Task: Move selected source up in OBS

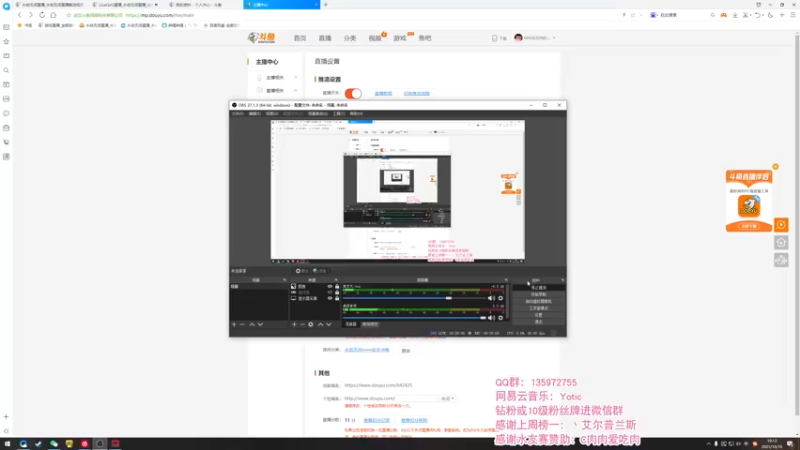Action: tap(320, 324)
